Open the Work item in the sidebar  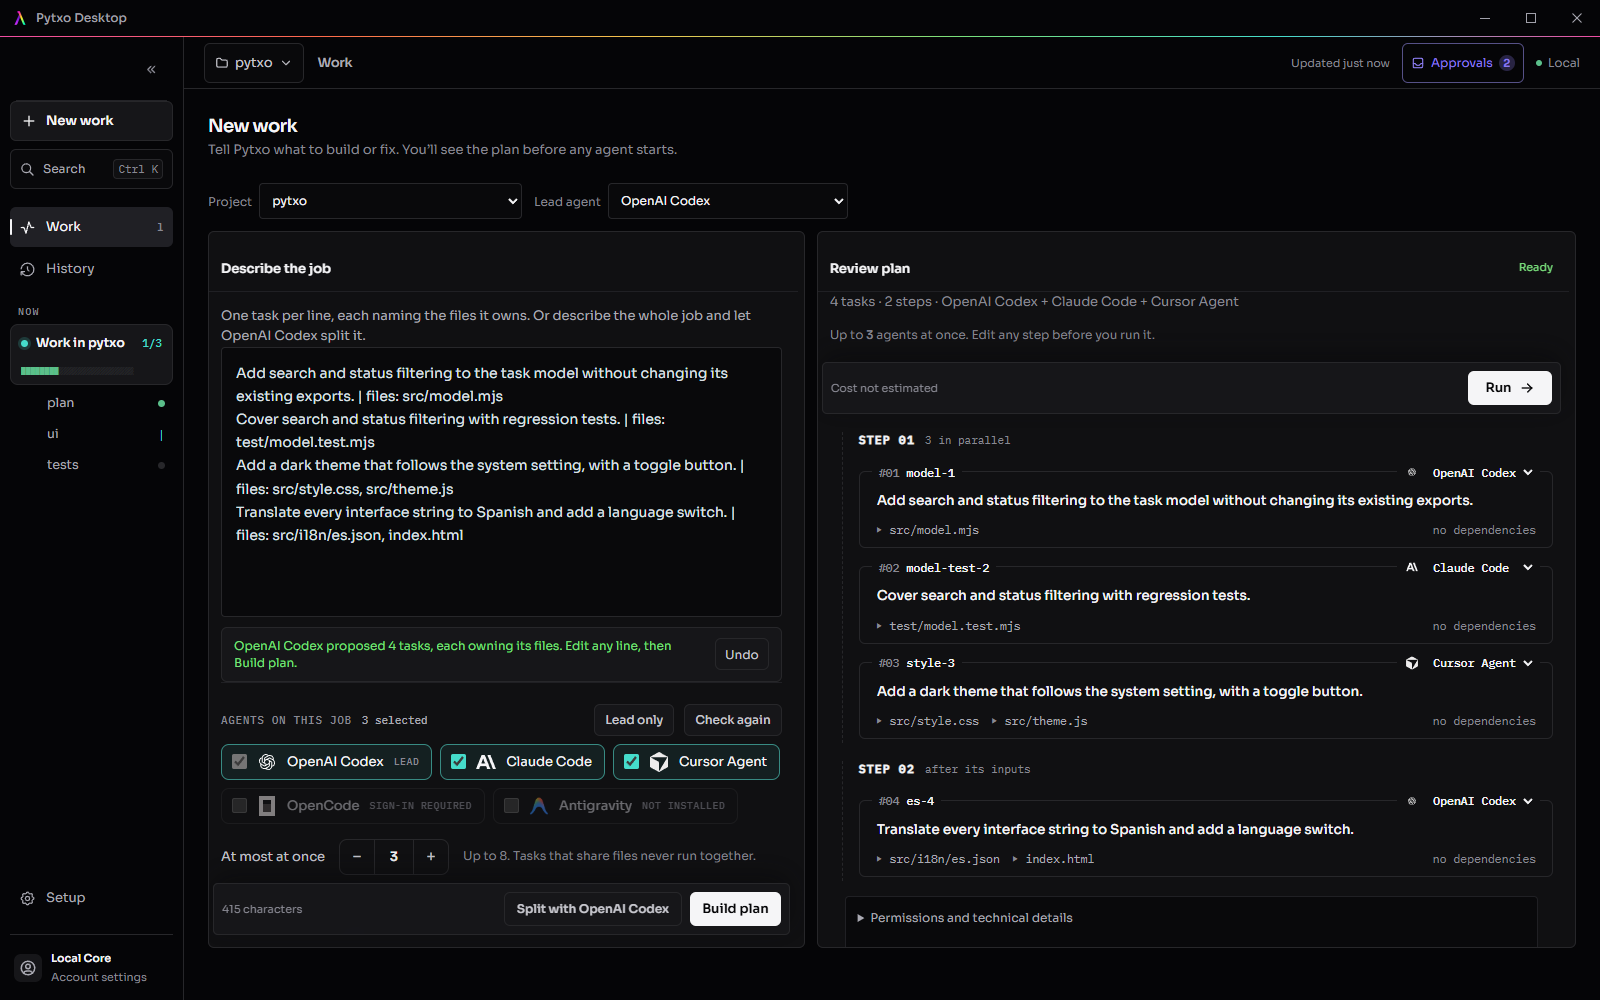[91, 227]
